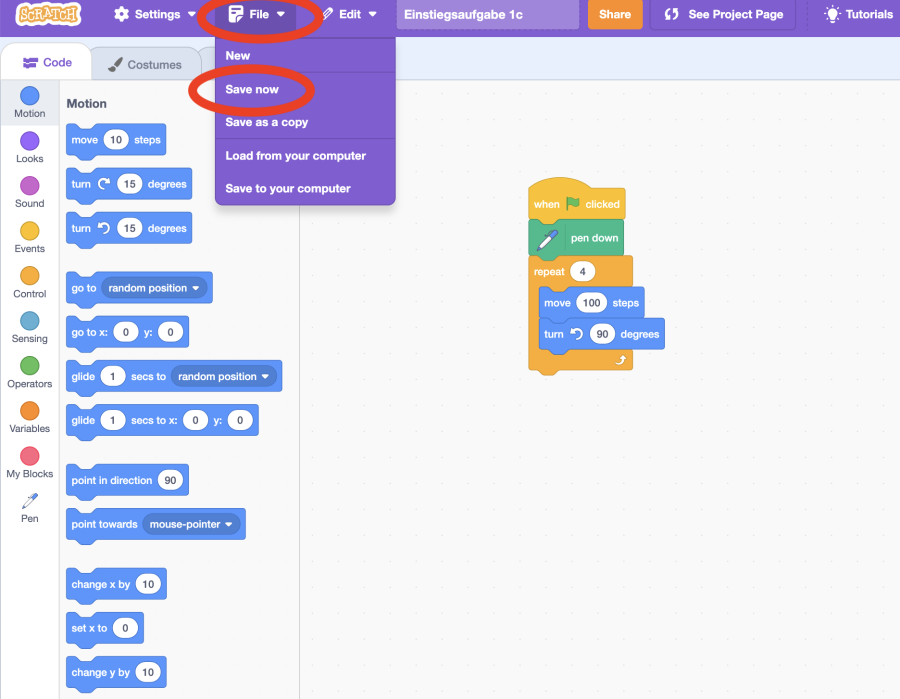Image resolution: width=900 pixels, height=699 pixels.
Task: Select the Pen extension category
Action: pos(30,501)
